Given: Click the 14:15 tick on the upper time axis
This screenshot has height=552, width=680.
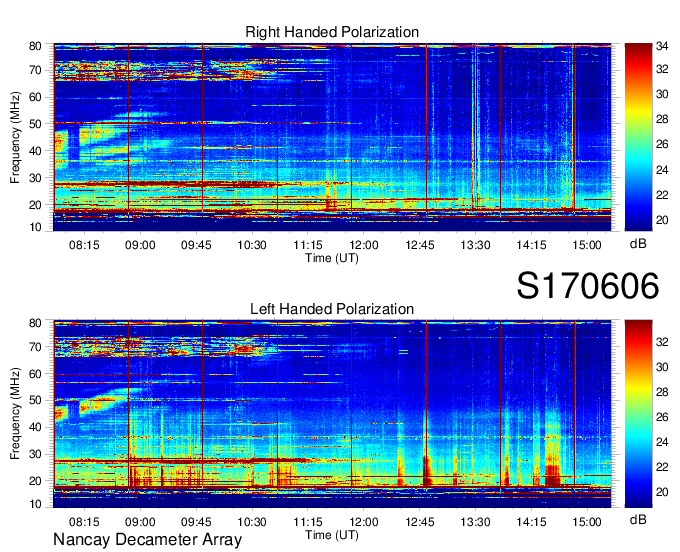Looking at the screenshot, I should tap(531, 245).
